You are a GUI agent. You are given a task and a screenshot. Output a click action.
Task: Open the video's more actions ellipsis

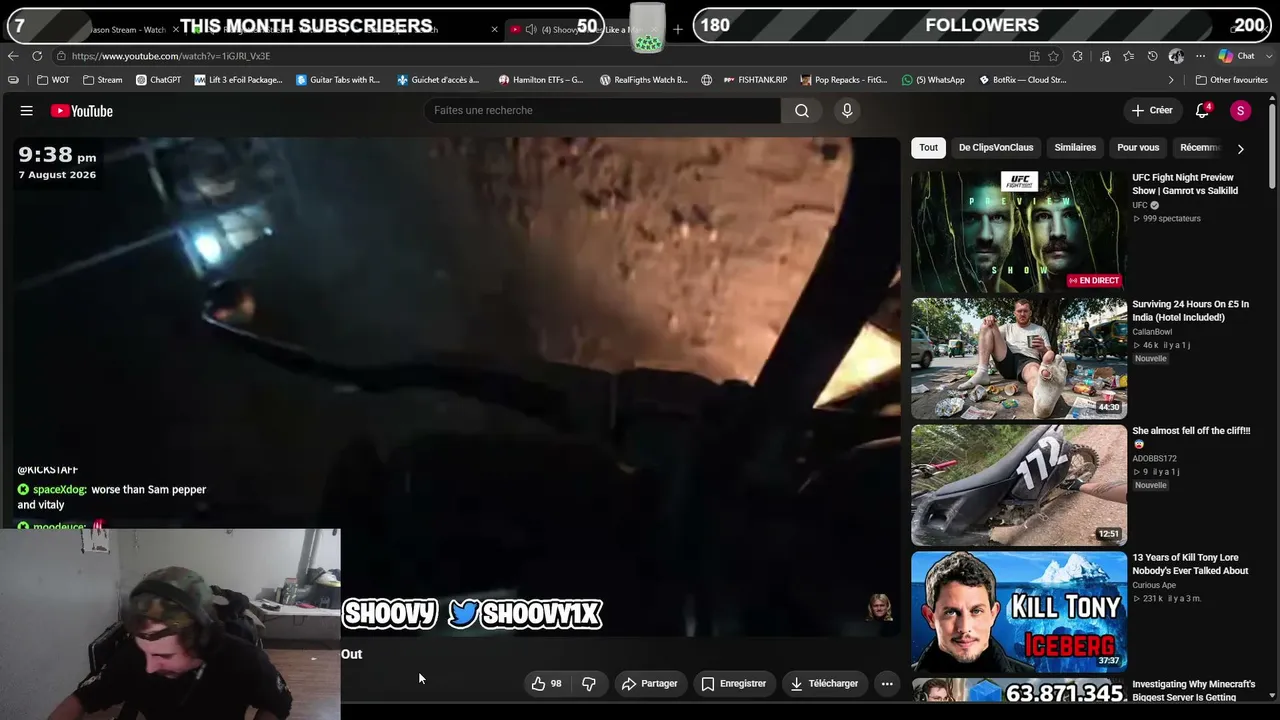(x=887, y=684)
